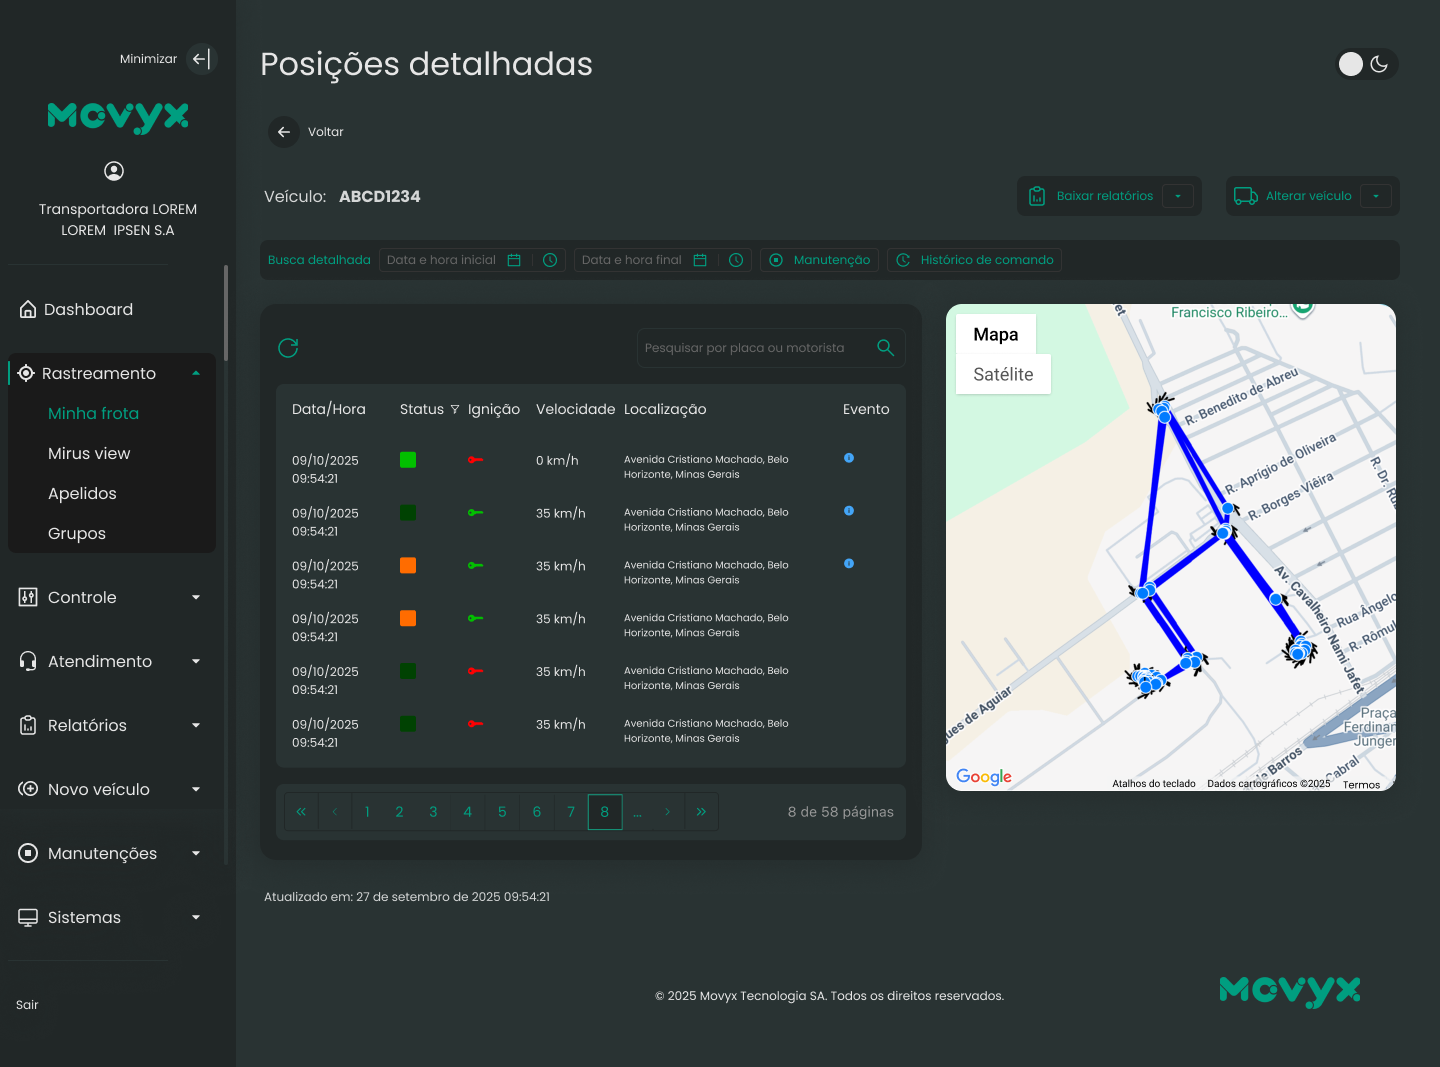Click the Relatórios clipboard icon
Viewport: 1440px width, 1067px height.
click(28, 725)
